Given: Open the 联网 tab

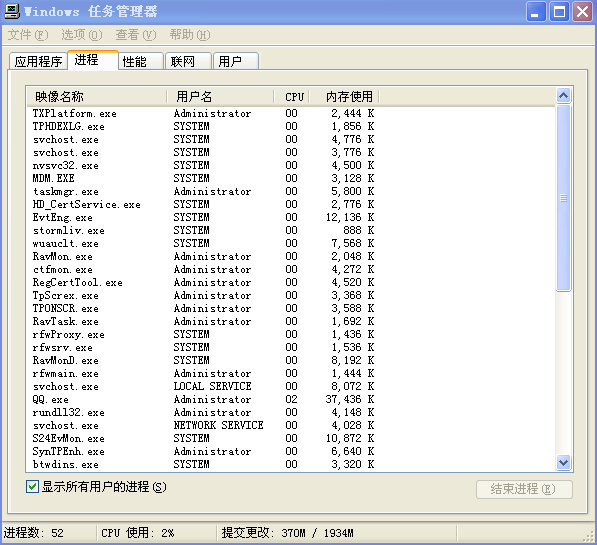Looking at the screenshot, I should (188, 61).
